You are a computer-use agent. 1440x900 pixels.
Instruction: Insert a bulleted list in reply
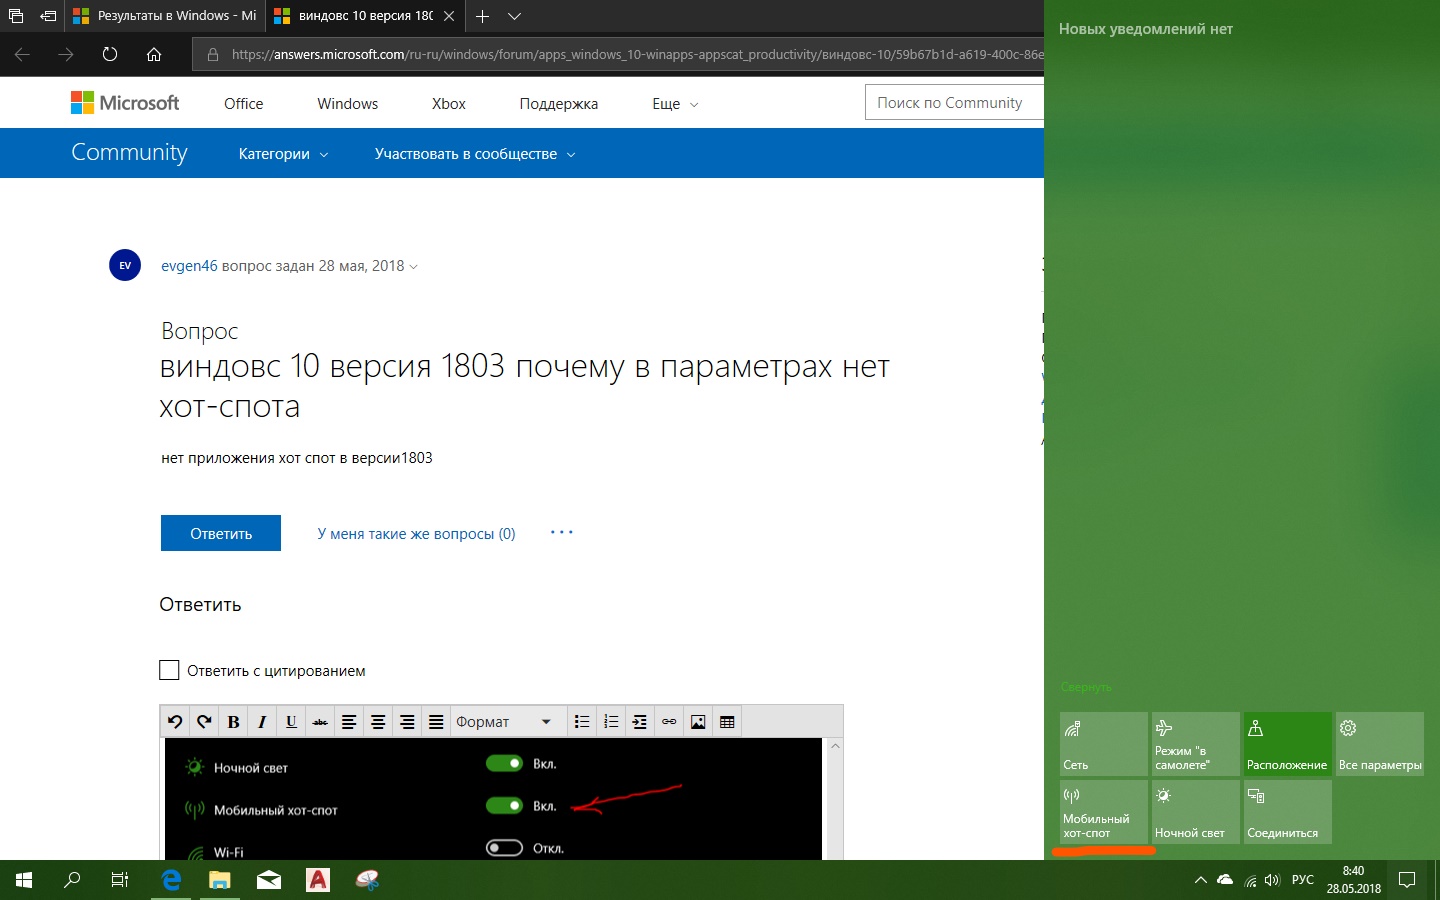click(x=582, y=722)
